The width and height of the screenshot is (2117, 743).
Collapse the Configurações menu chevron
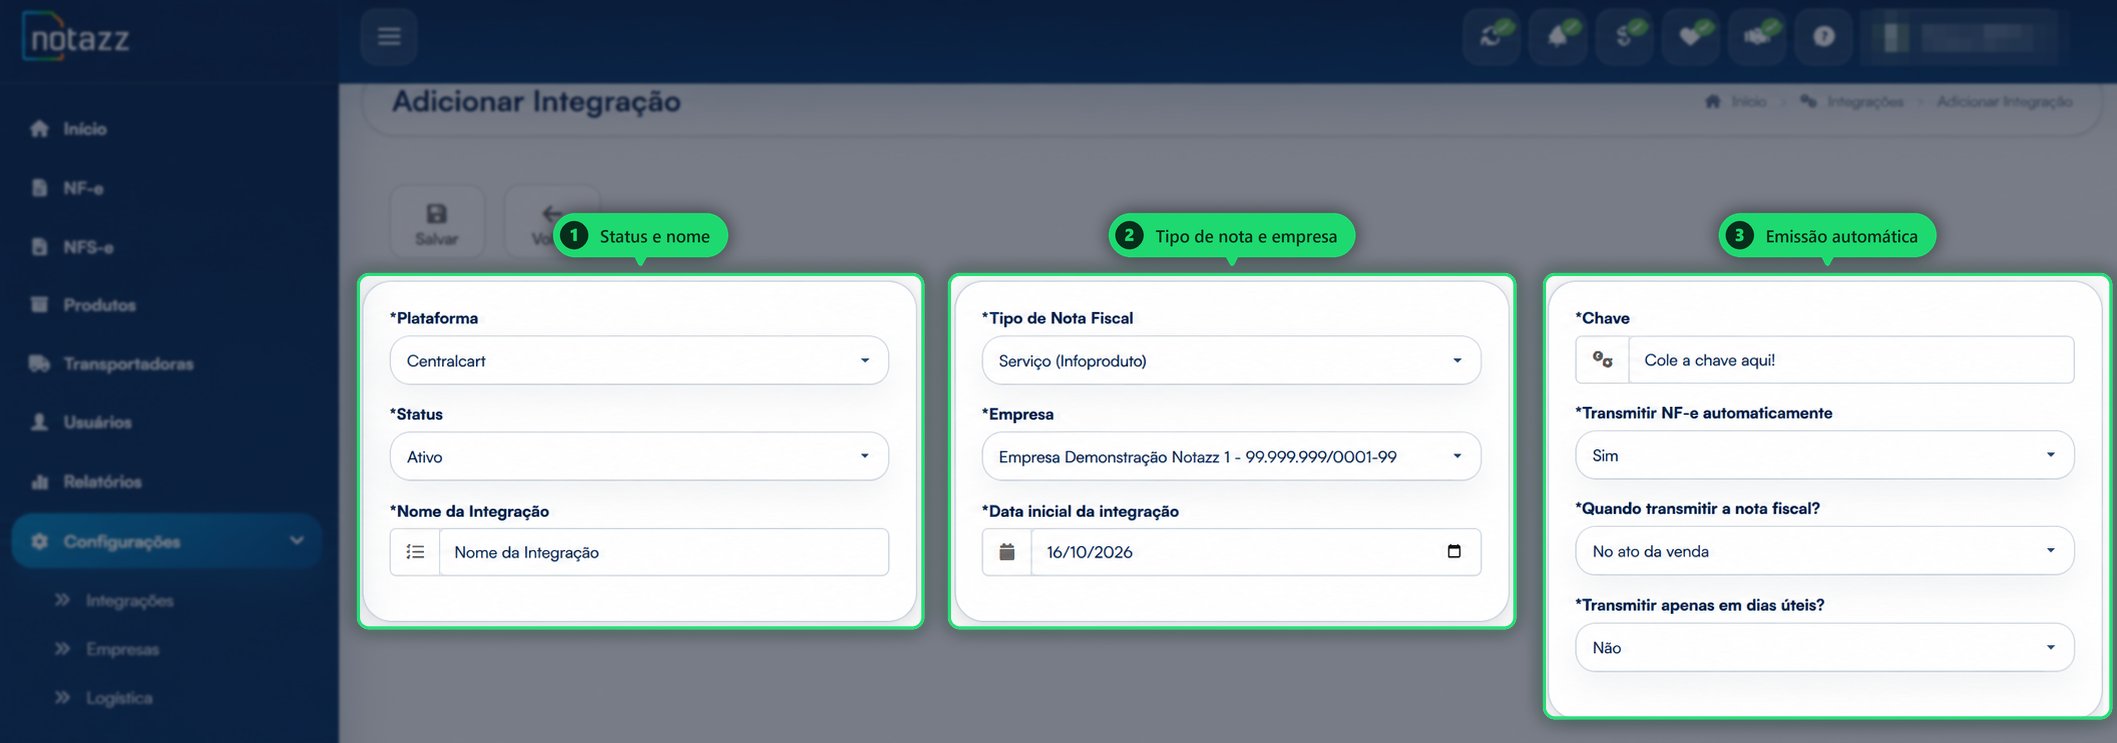297,540
